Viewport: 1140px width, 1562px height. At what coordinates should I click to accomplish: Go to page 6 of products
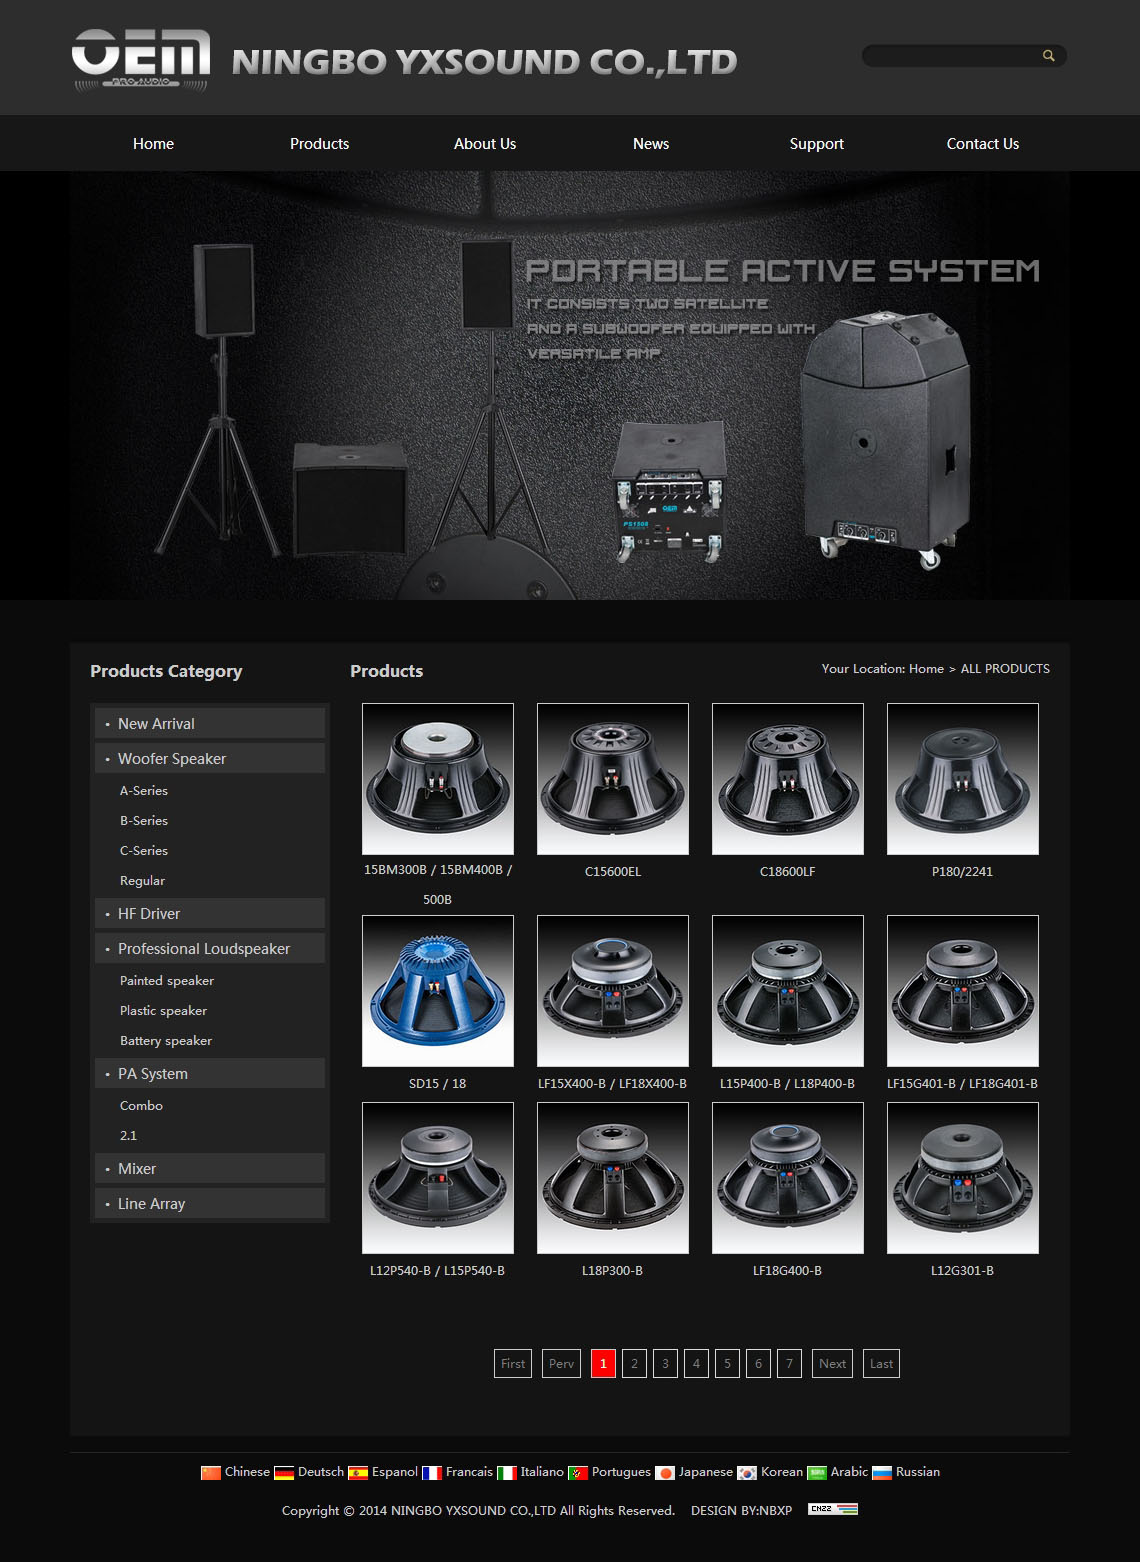point(758,1363)
